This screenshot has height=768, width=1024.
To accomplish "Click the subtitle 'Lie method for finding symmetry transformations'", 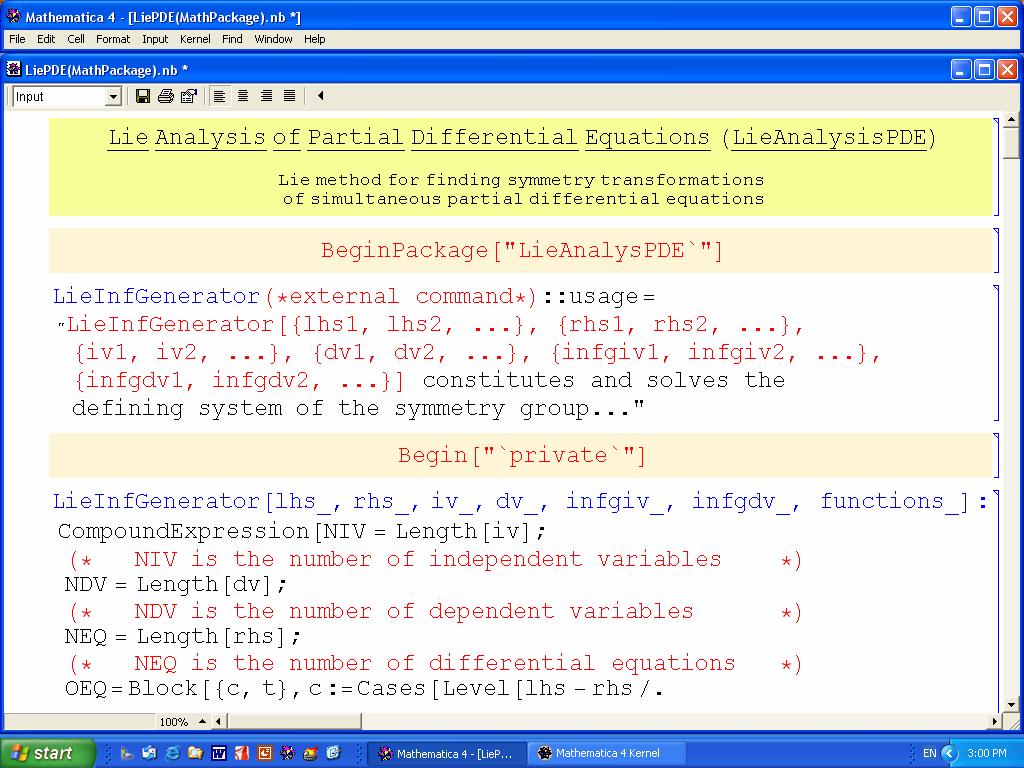I will [520, 180].
